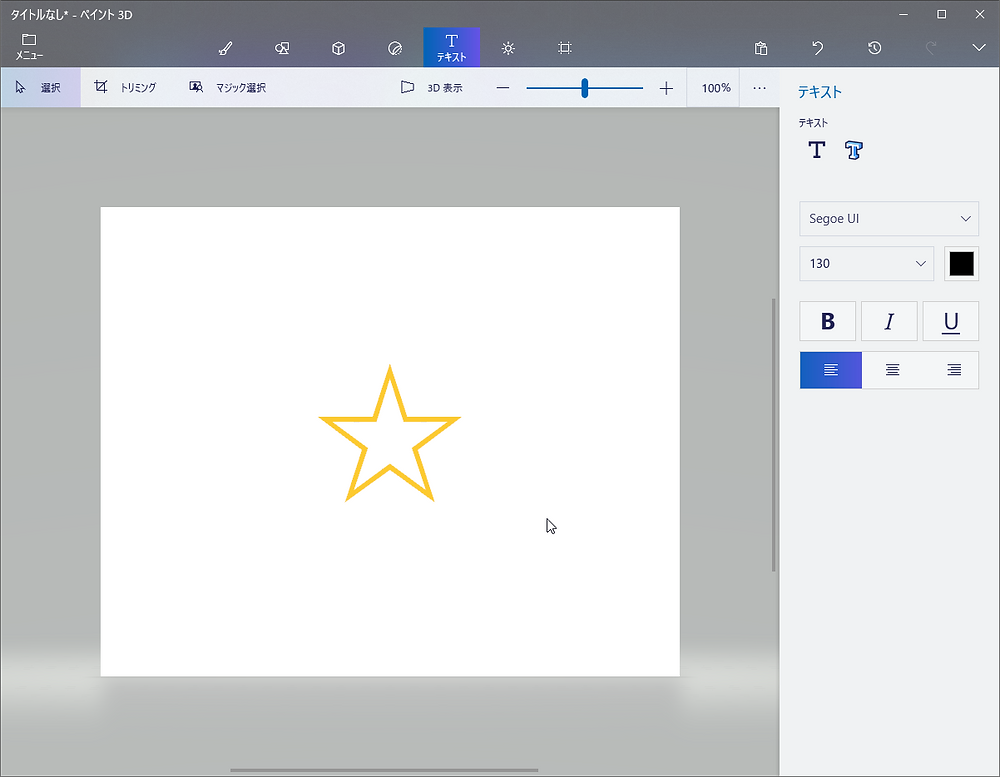
Task: Click the horizontal canvas scrollbar
Action: pyautogui.click(x=384, y=771)
